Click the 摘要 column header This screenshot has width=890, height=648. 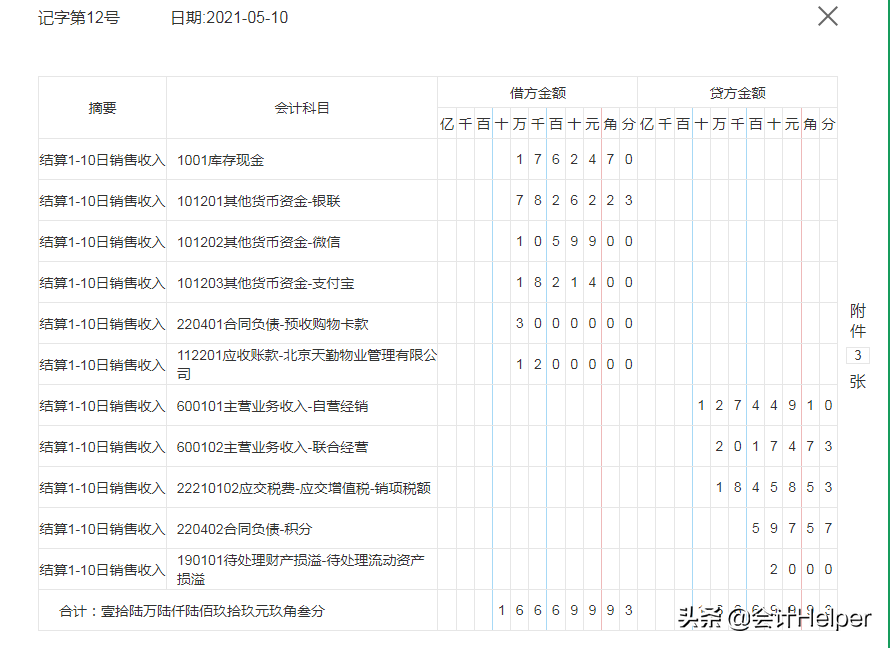pos(100,109)
